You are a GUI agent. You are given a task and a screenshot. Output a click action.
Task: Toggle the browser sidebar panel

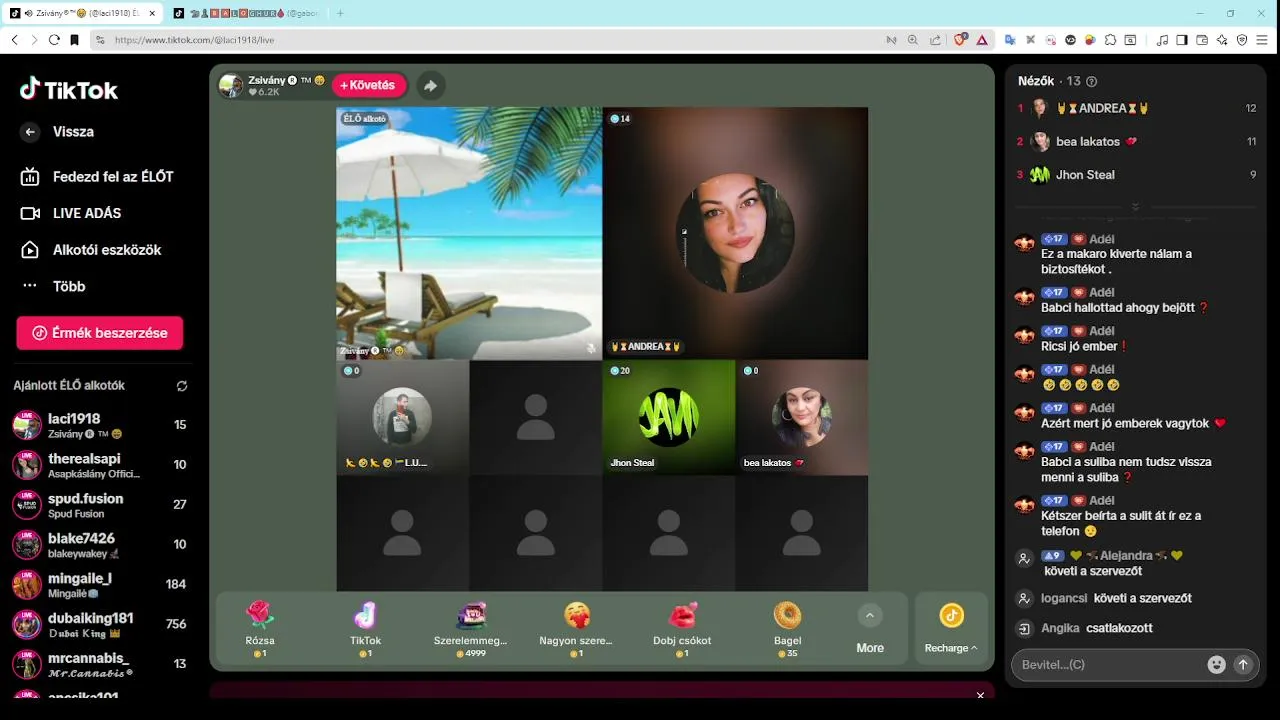(x=1182, y=40)
